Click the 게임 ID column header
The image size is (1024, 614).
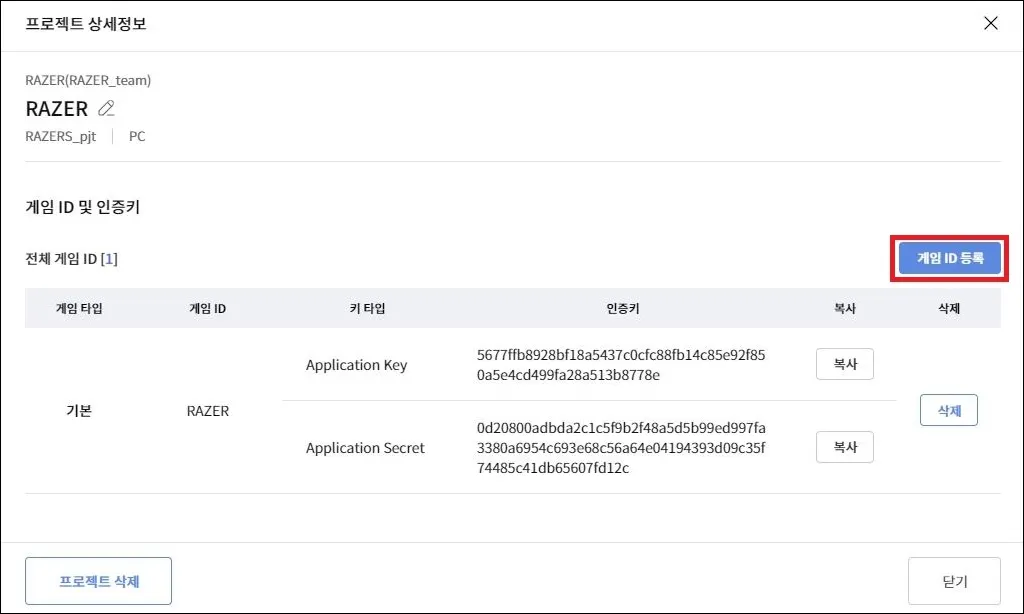(207, 309)
